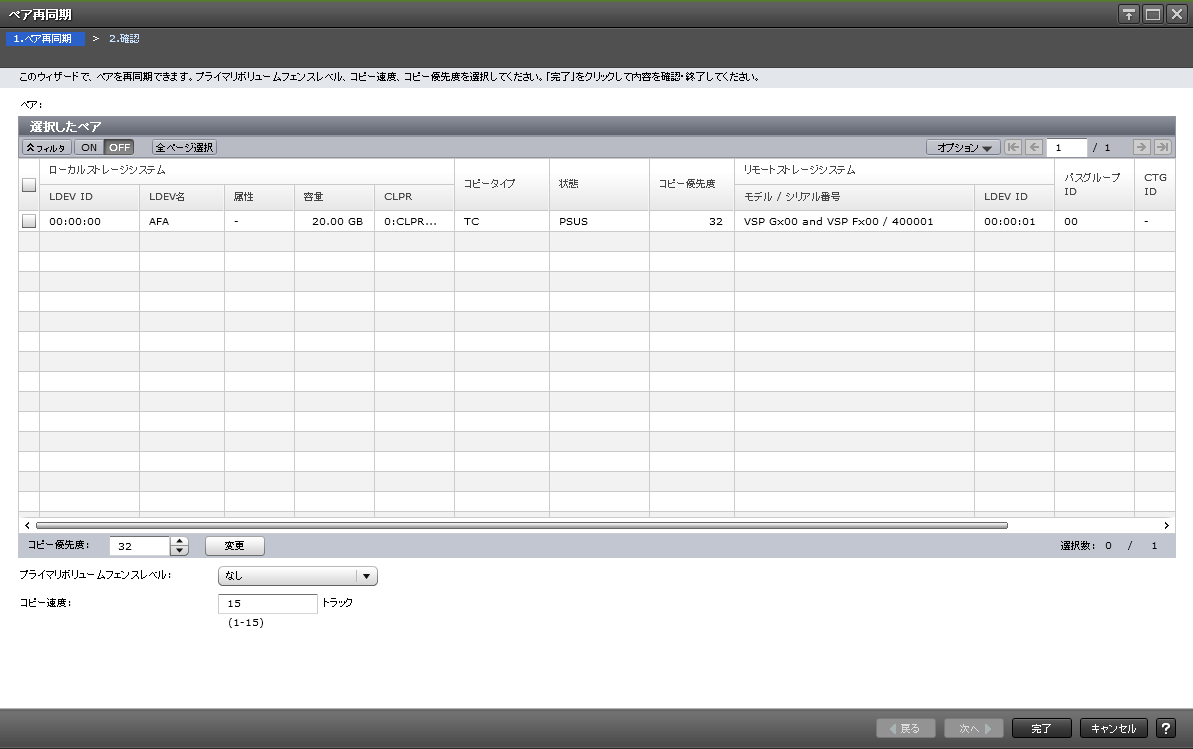Turn filter OFF
Image resolution: width=1193 pixels, height=749 pixels.
(119, 148)
